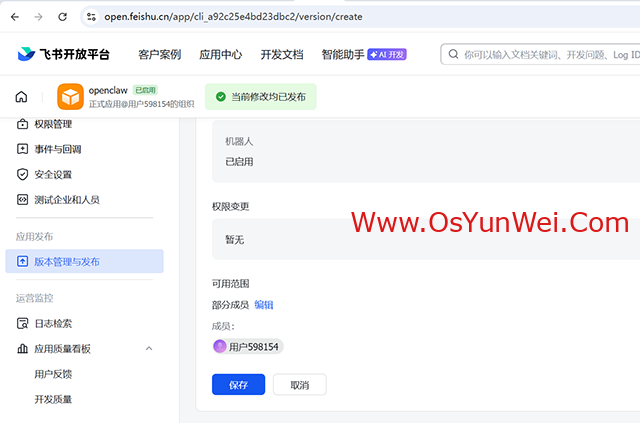Viewport: 640px width, 423px height.
Task: Click user 598154 avatar chip
Action: click(248, 347)
